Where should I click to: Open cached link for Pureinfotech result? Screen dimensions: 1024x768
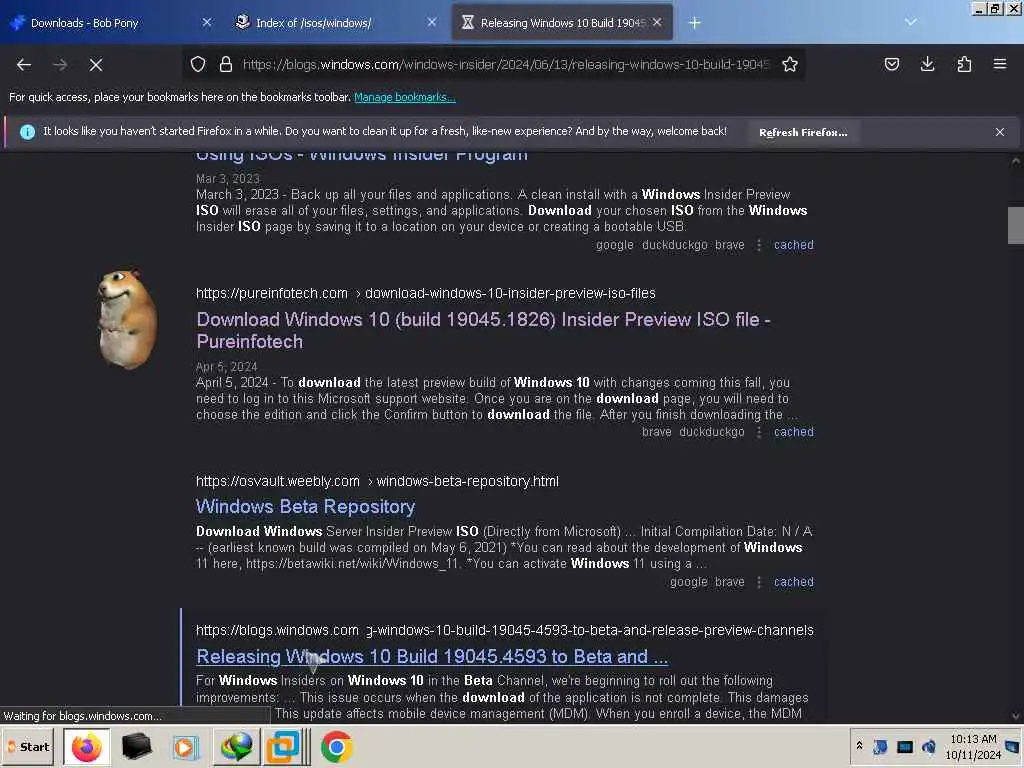coord(793,432)
